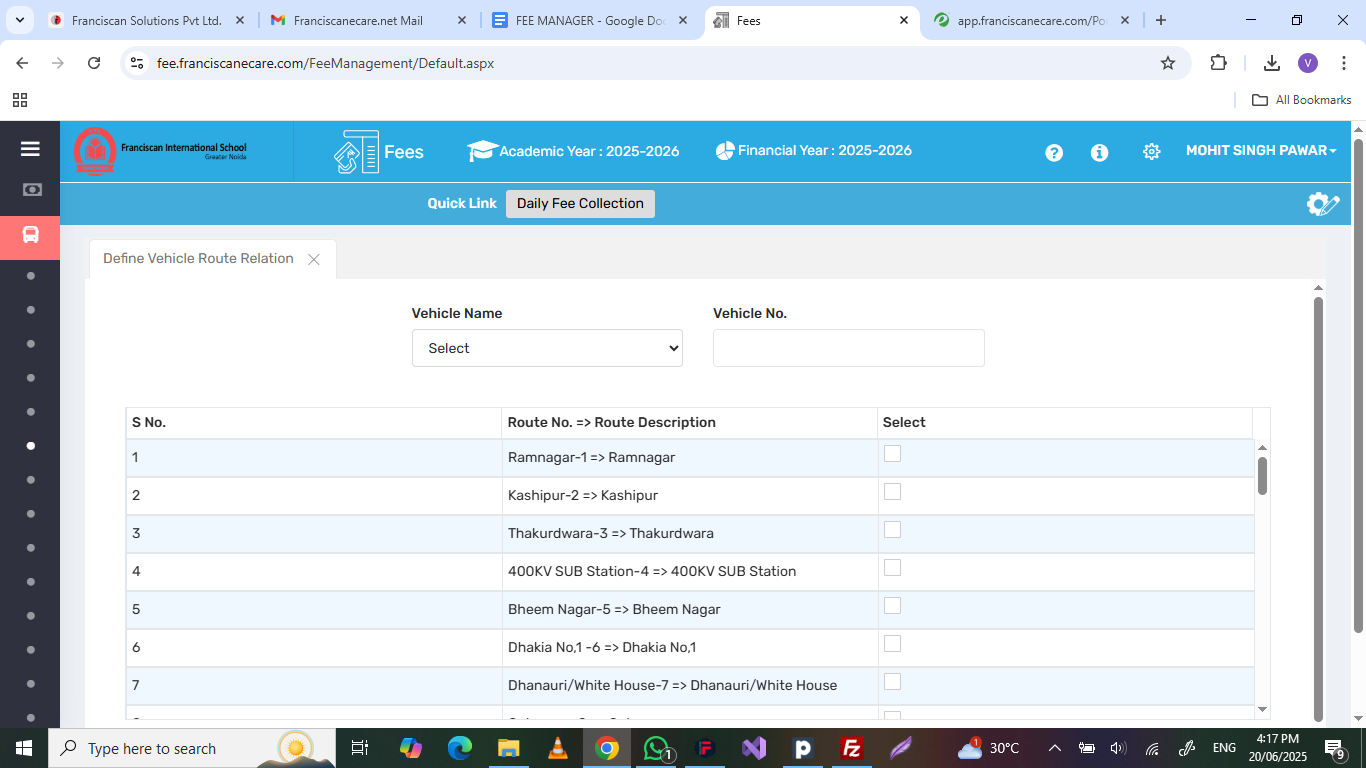Click the Windows Start button
Viewport: 1366px width, 768px height.
pyautogui.click(x=23, y=748)
